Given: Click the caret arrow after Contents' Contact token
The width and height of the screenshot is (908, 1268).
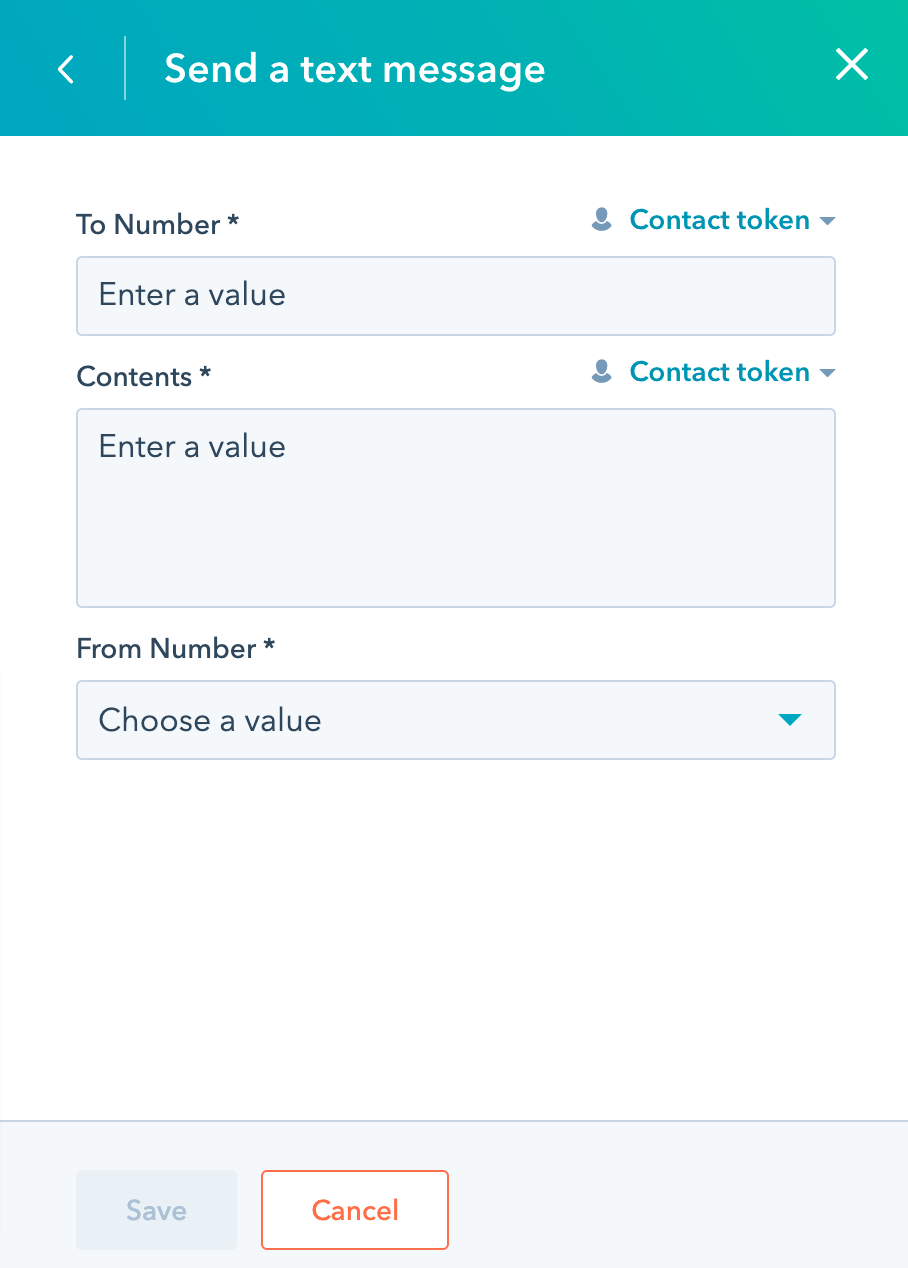Looking at the screenshot, I should (827, 373).
